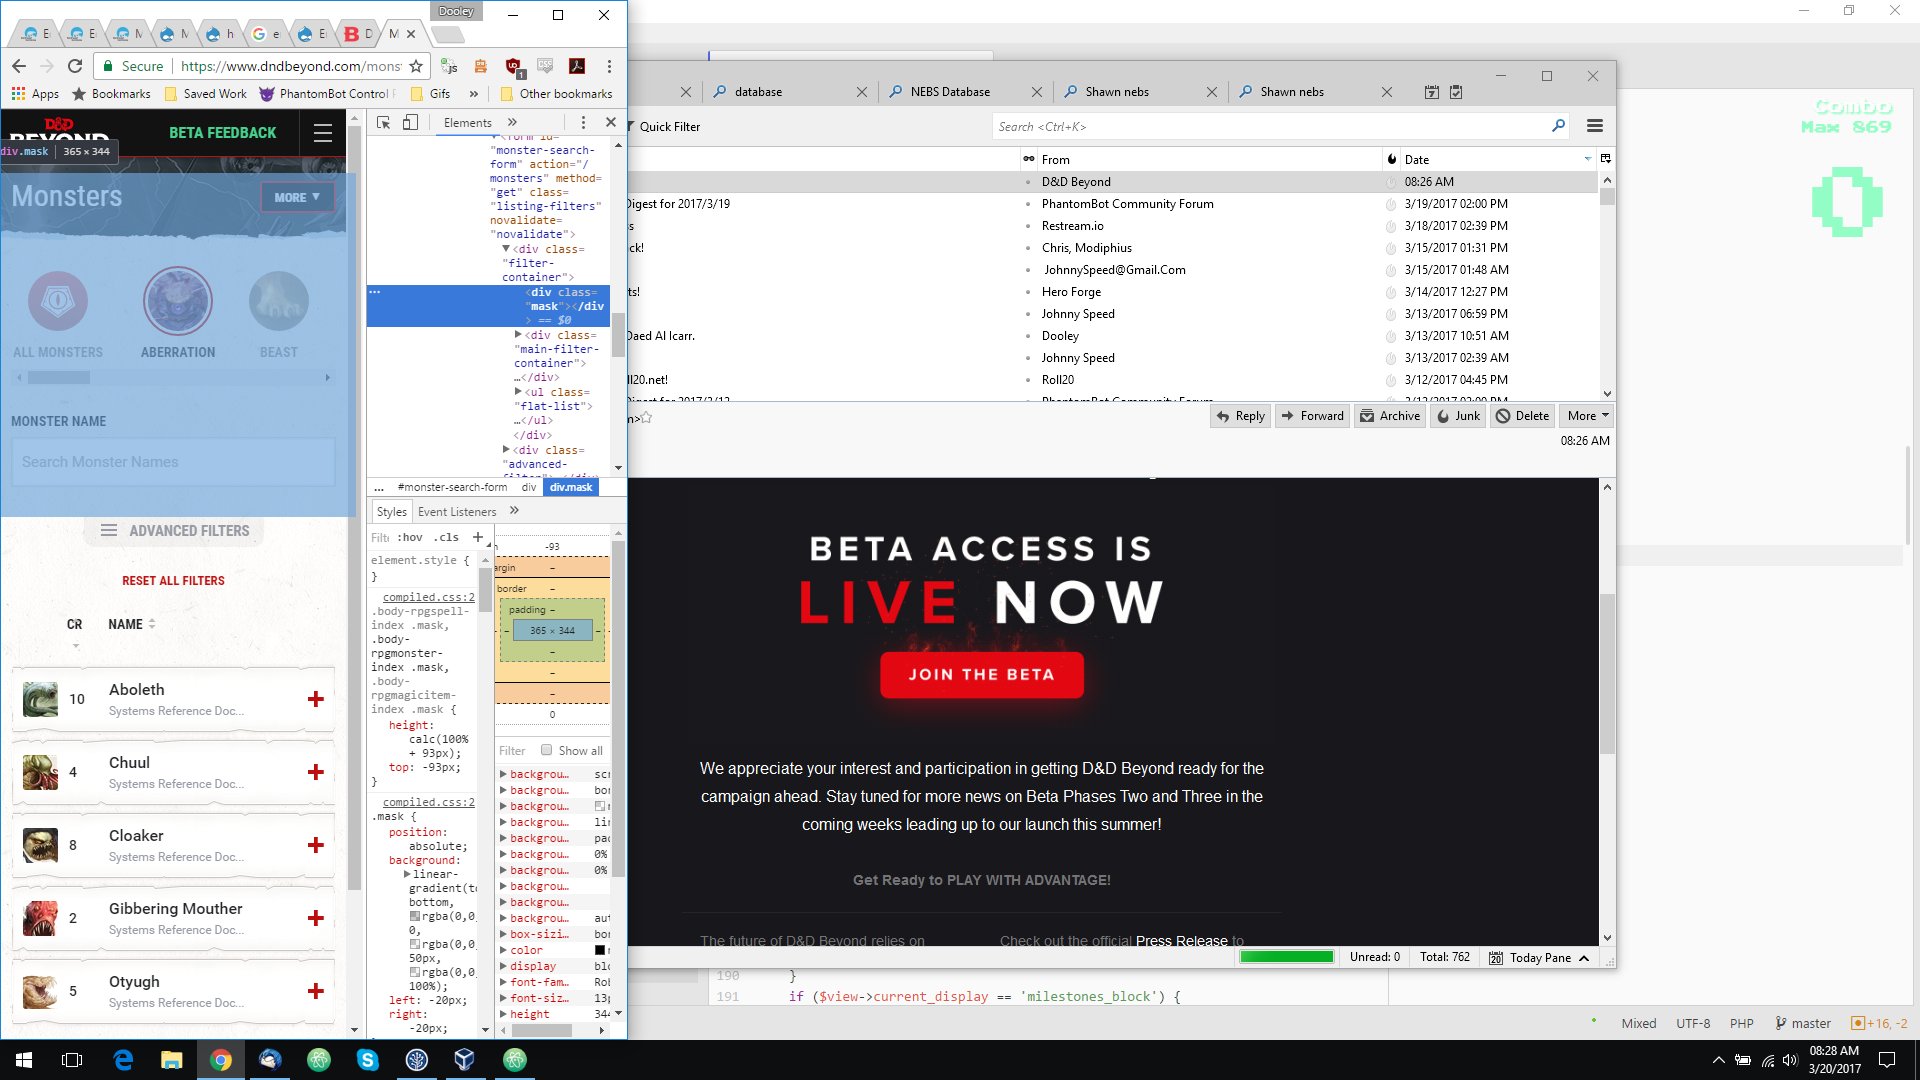Toggle .cls class editor in Styles pane
Screen dimensions: 1920x1080
click(448, 537)
